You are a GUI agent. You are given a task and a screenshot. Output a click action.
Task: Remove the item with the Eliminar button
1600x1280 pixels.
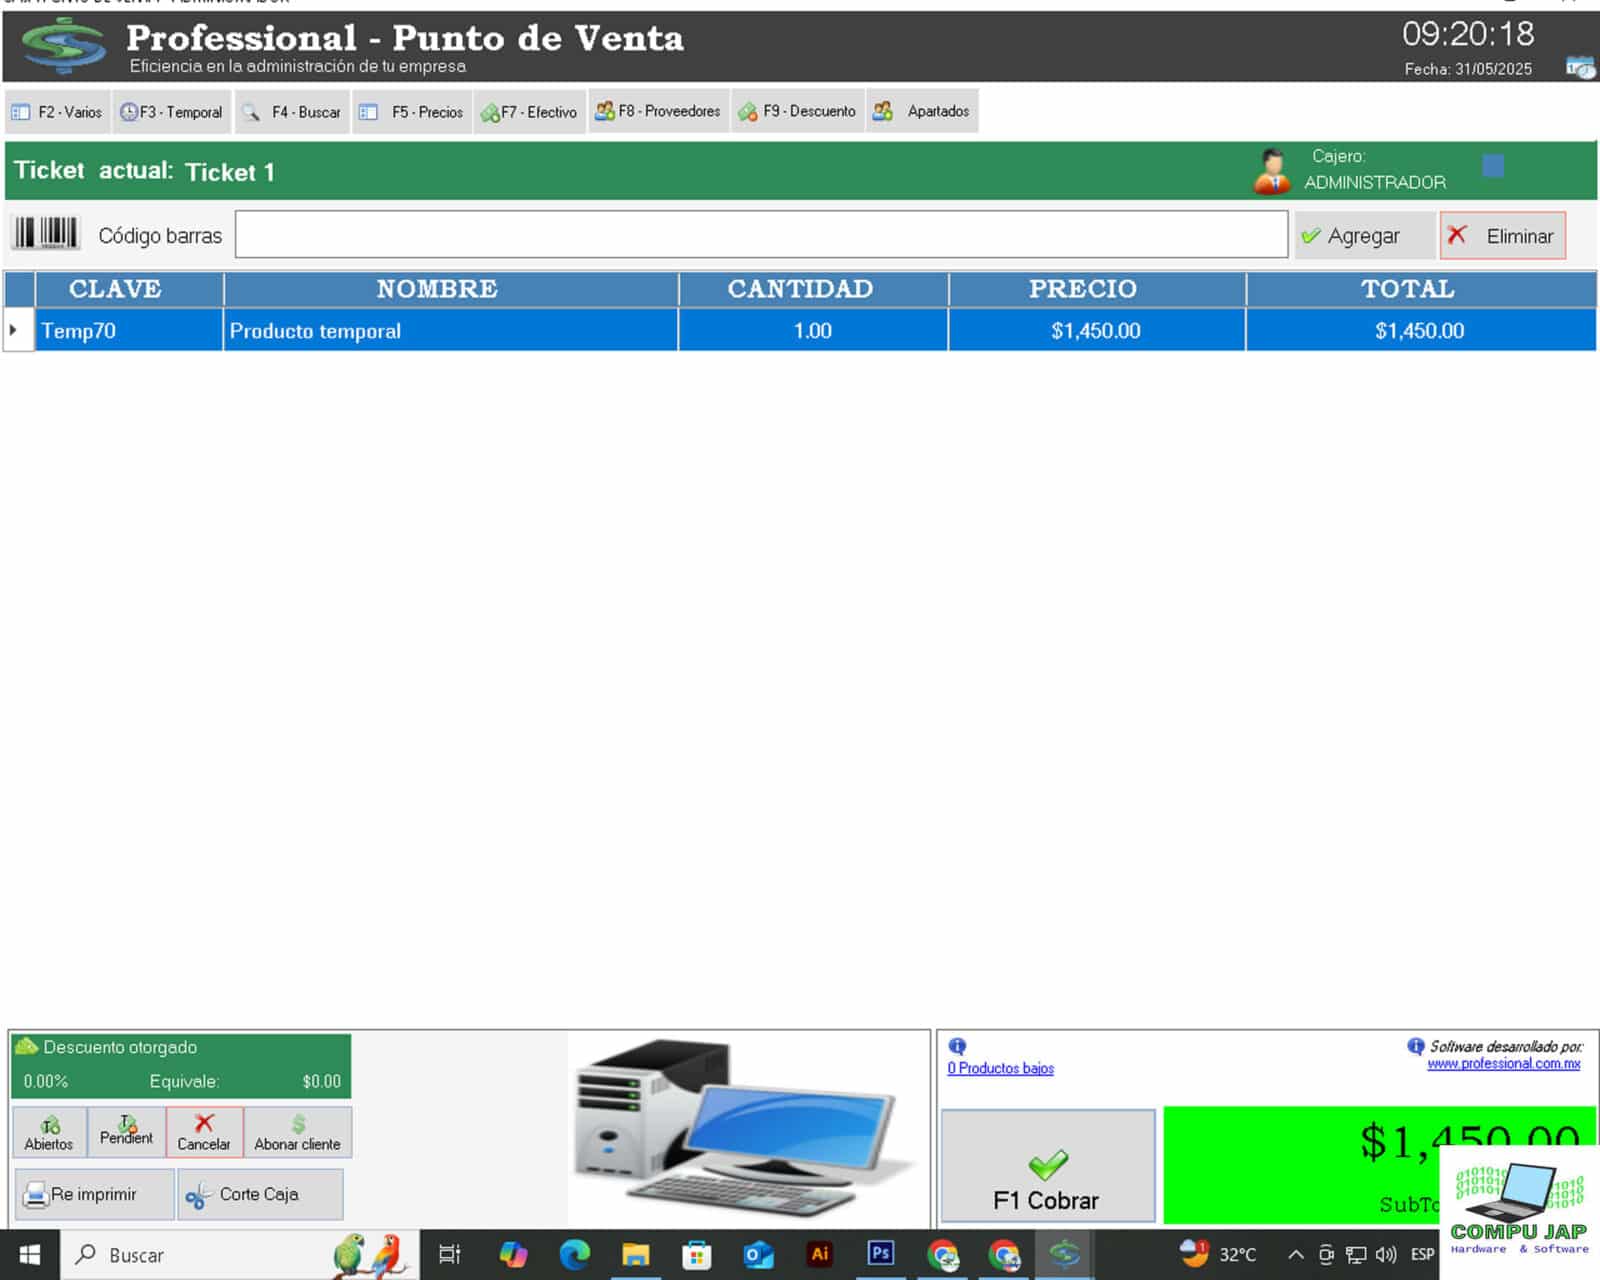point(1503,236)
